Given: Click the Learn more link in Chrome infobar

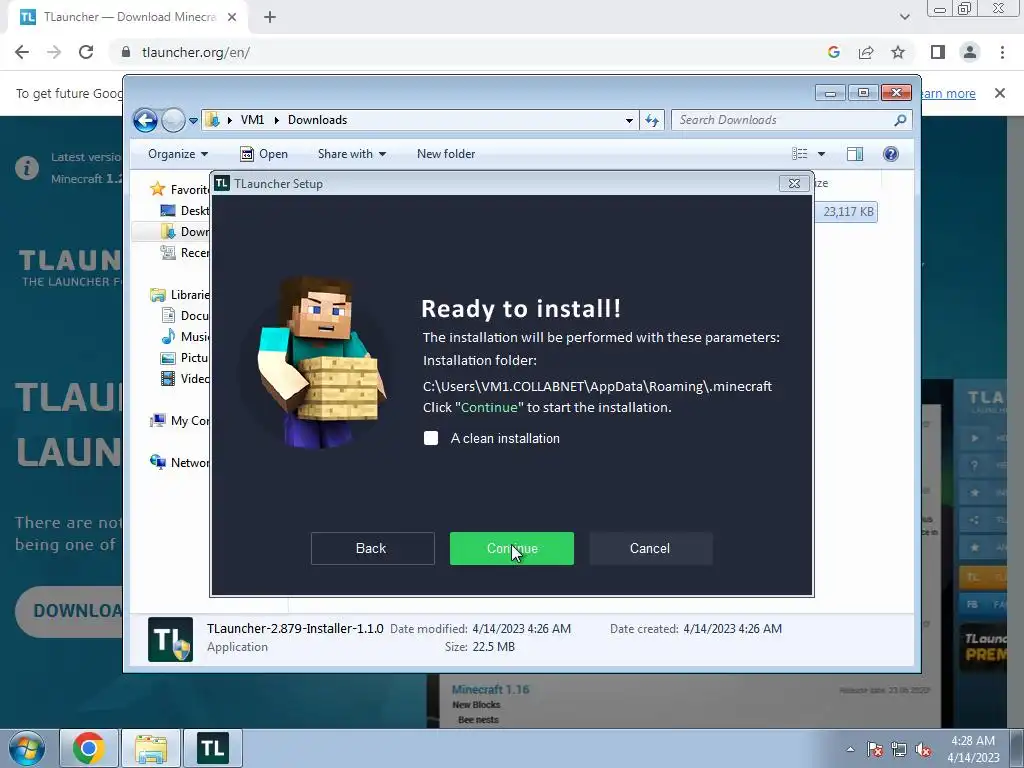Looking at the screenshot, I should pyautogui.click(x=948, y=93).
